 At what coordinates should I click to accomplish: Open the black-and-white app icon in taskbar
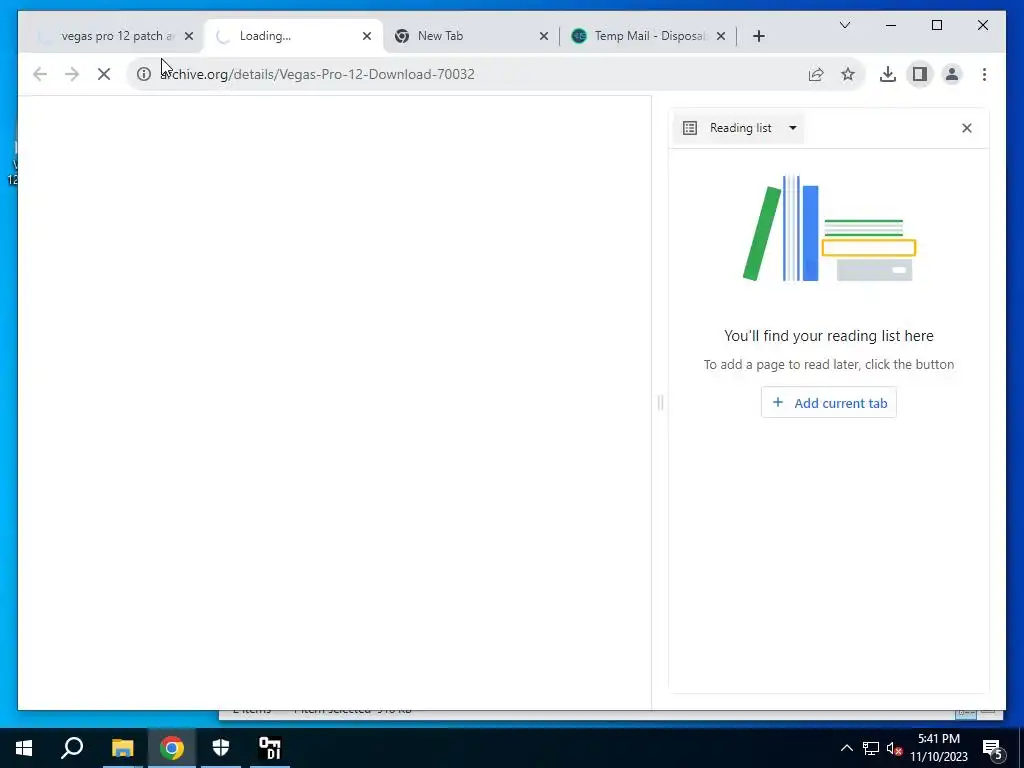270,748
